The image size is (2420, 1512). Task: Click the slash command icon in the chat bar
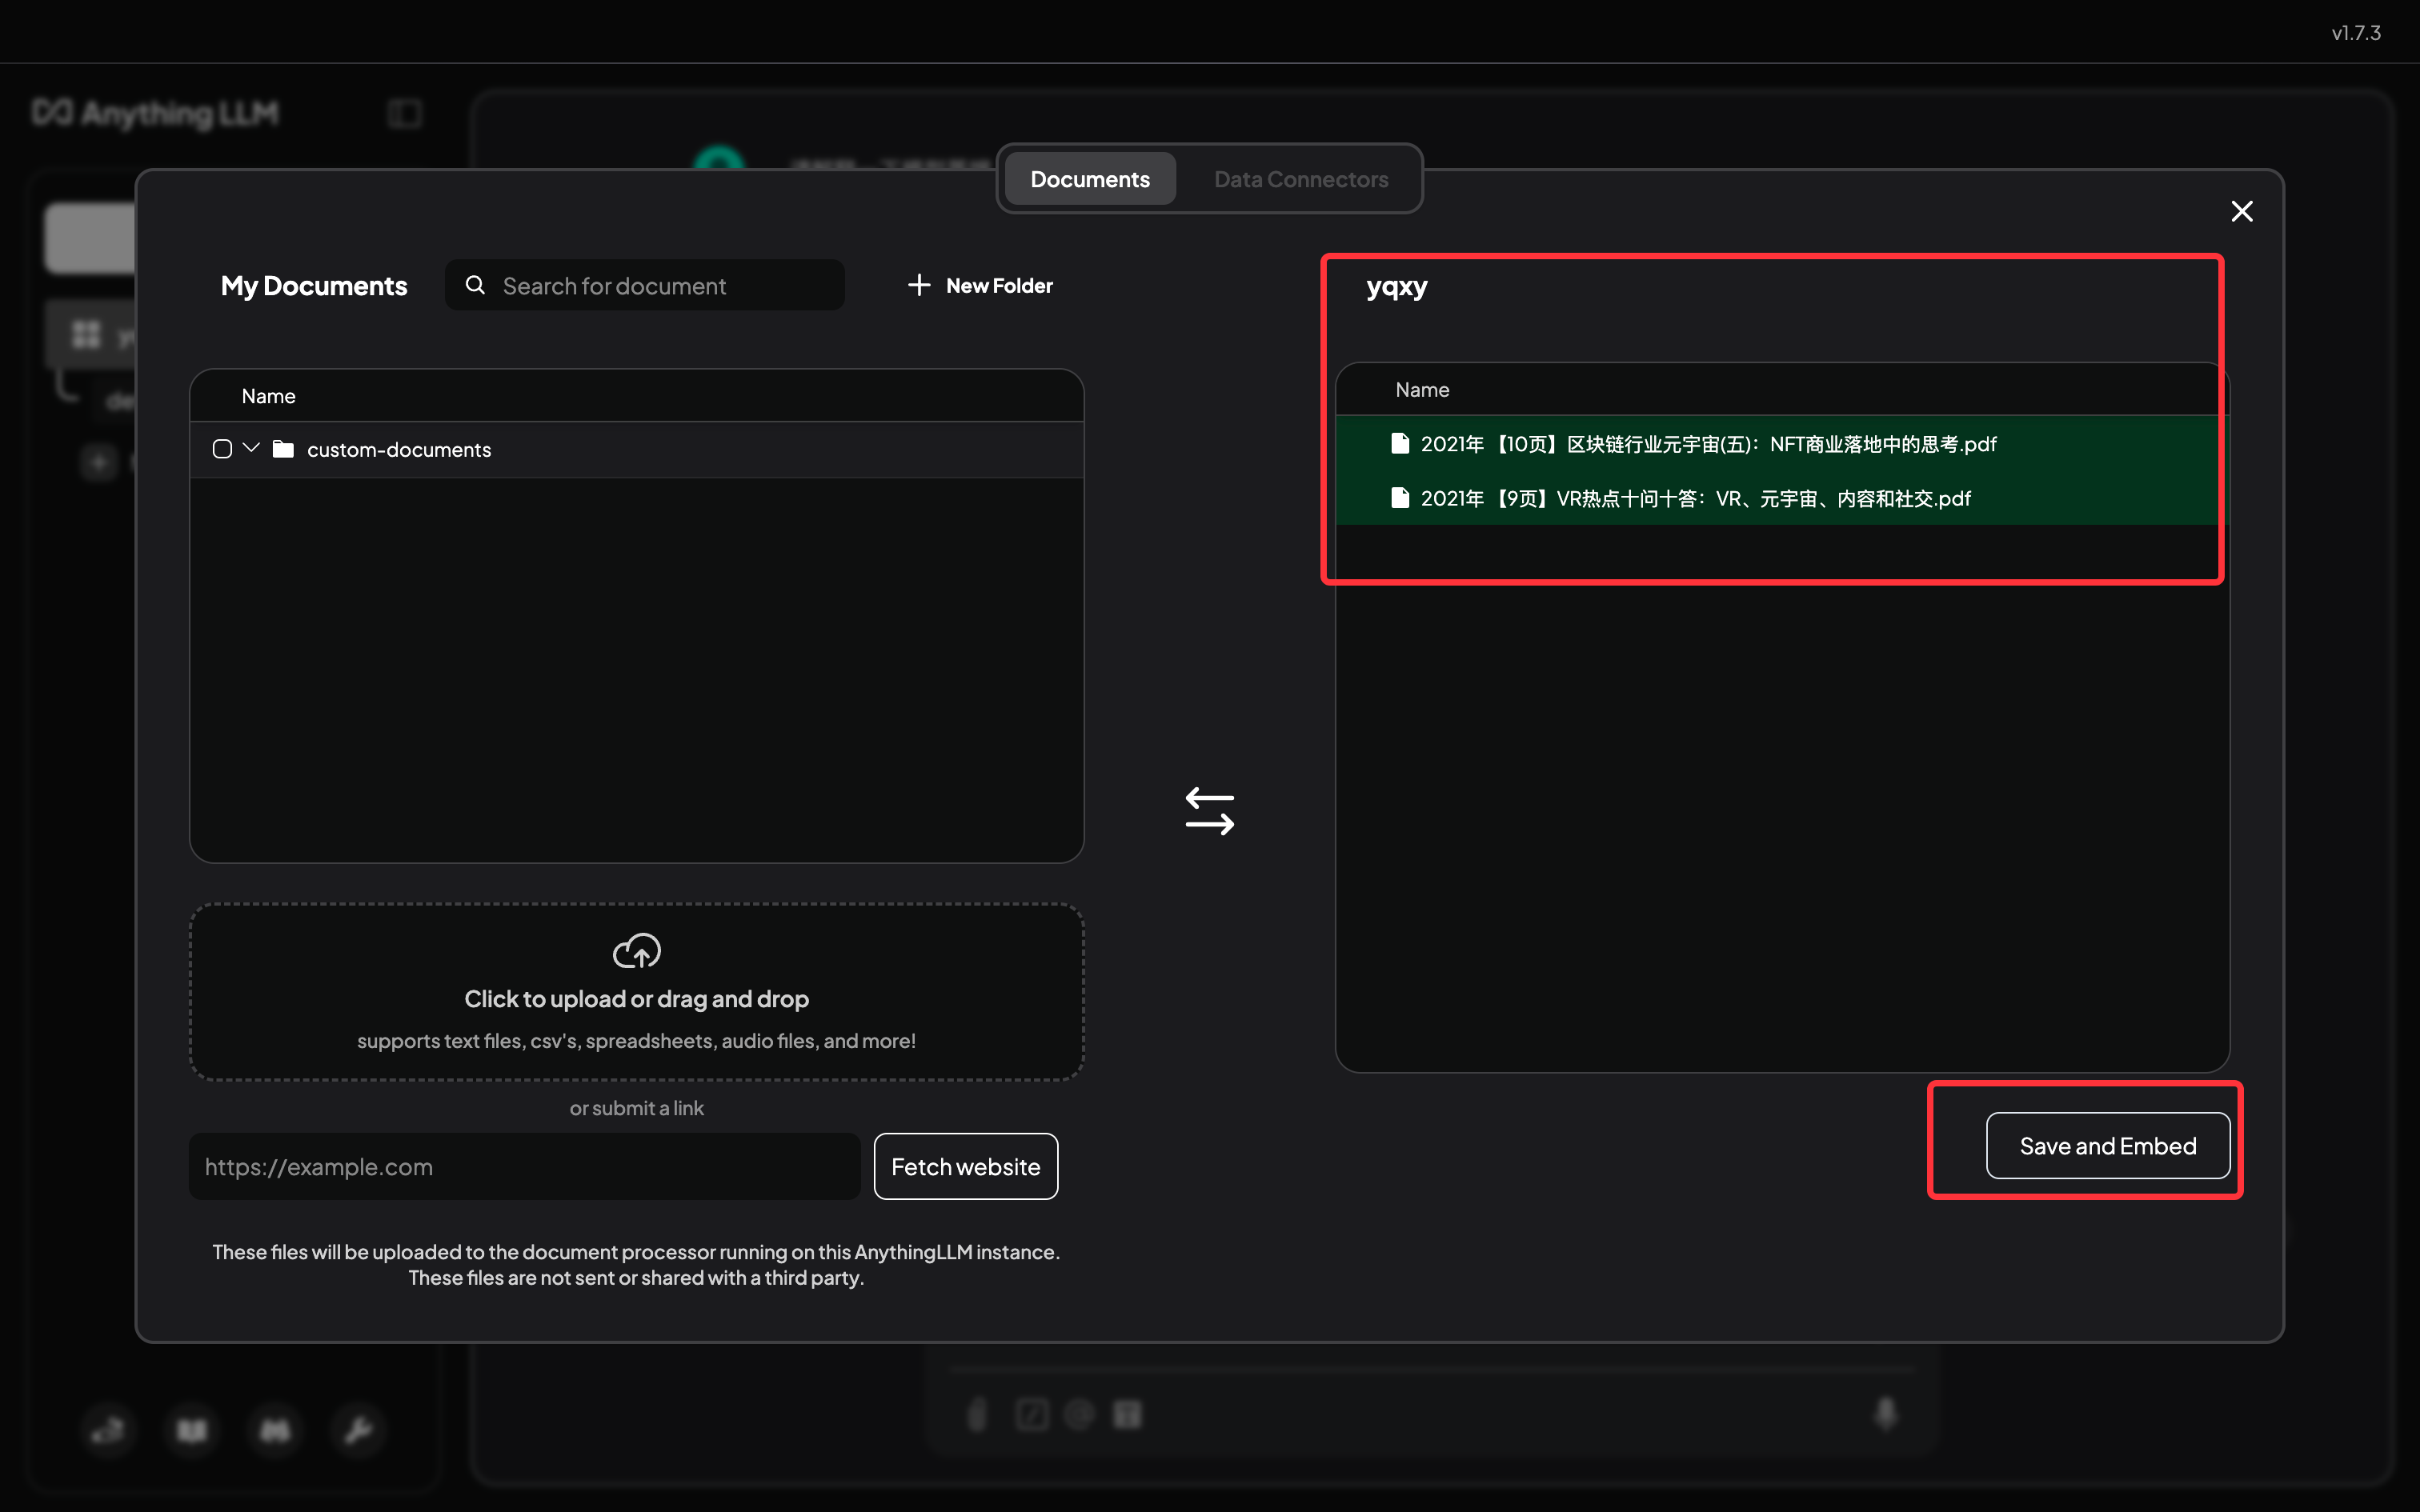click(x=1031, y=1413)
